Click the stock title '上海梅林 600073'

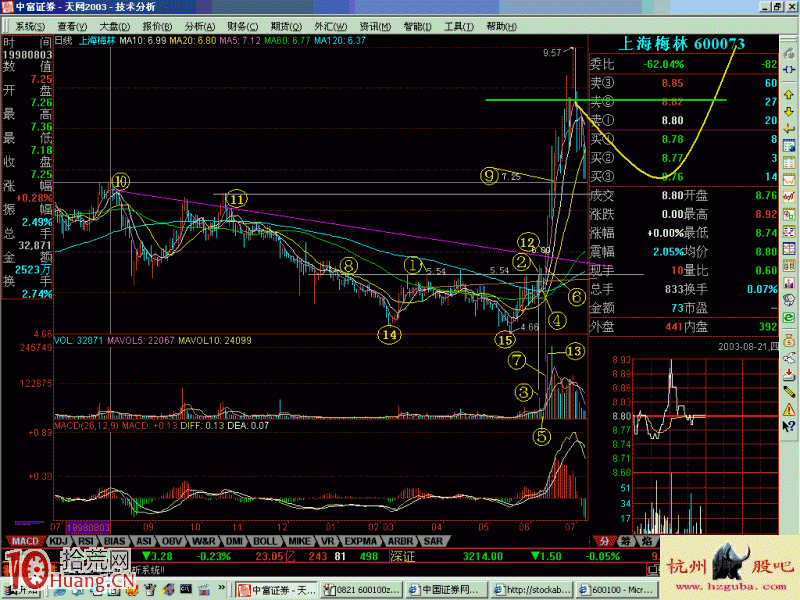click(682, 44)
